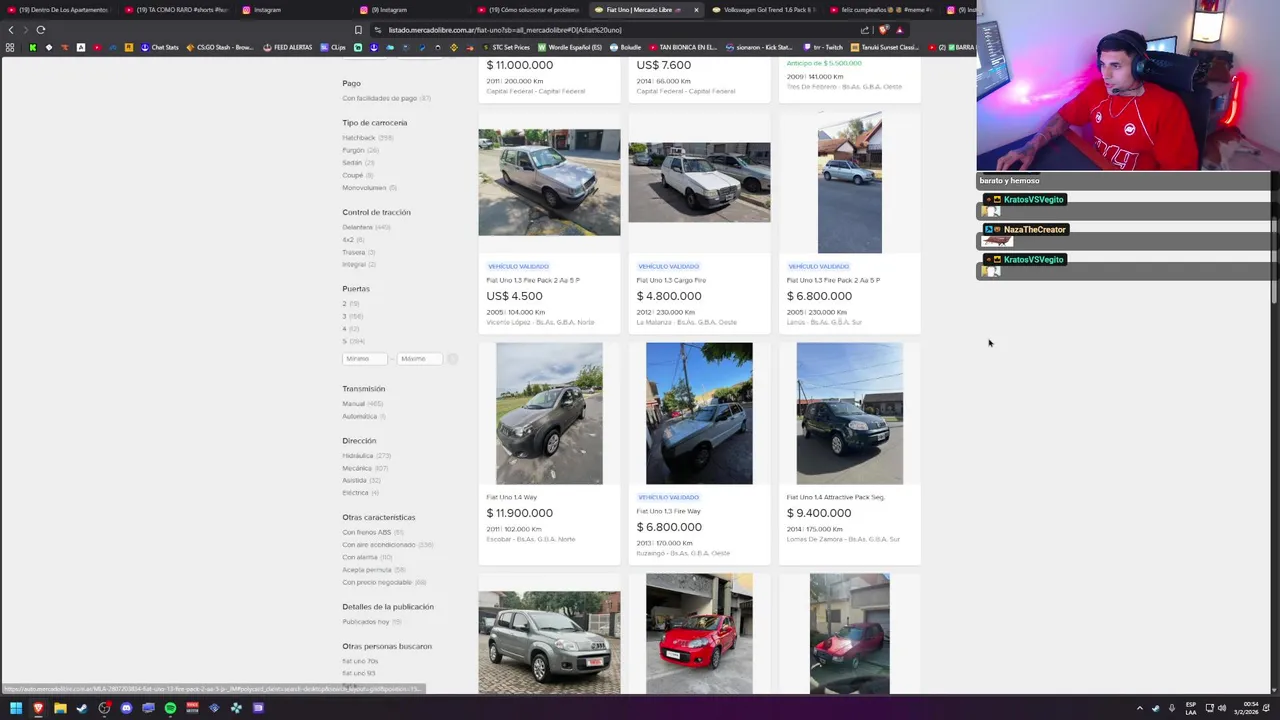Filter body type by Coupé
This screenshot has height=720, width=1280.
(357, 175)
